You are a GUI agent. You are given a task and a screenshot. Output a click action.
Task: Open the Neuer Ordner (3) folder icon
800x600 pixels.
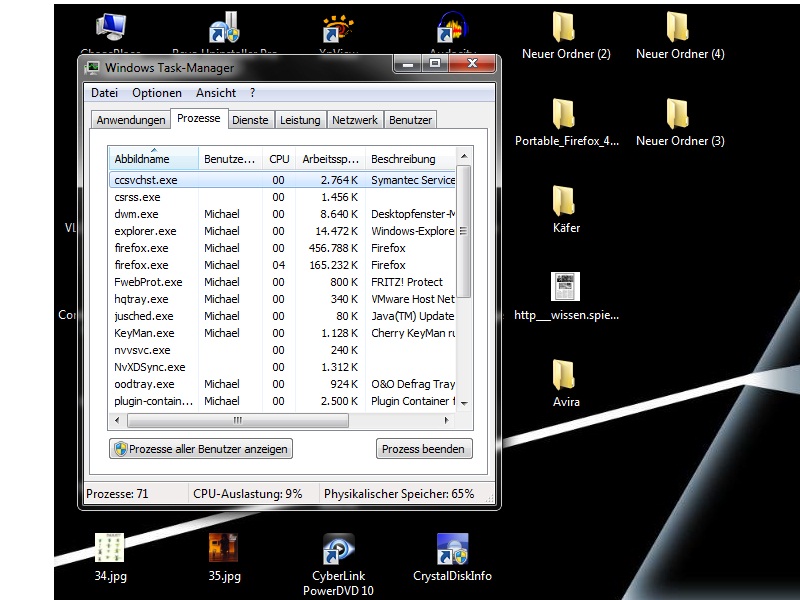pyautogui.click(x=678, y=114)
